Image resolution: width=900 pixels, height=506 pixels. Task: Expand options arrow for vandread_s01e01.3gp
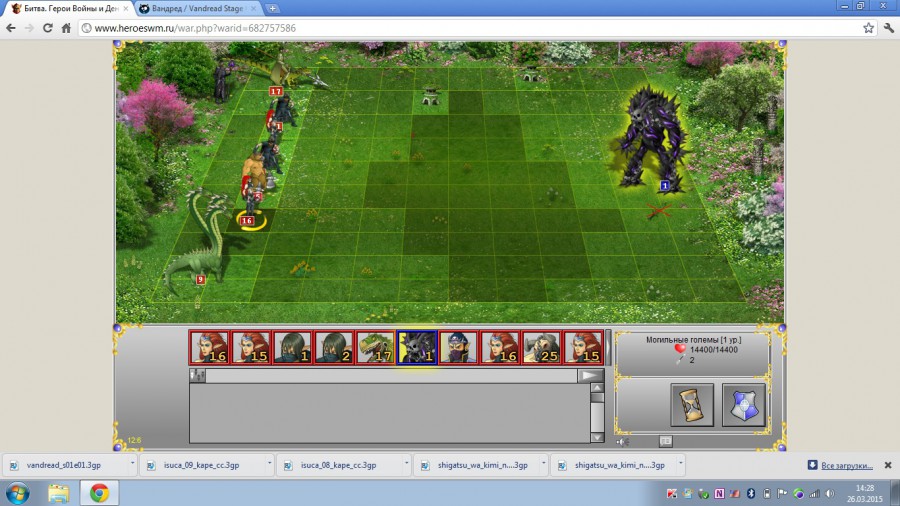[132, 464]
